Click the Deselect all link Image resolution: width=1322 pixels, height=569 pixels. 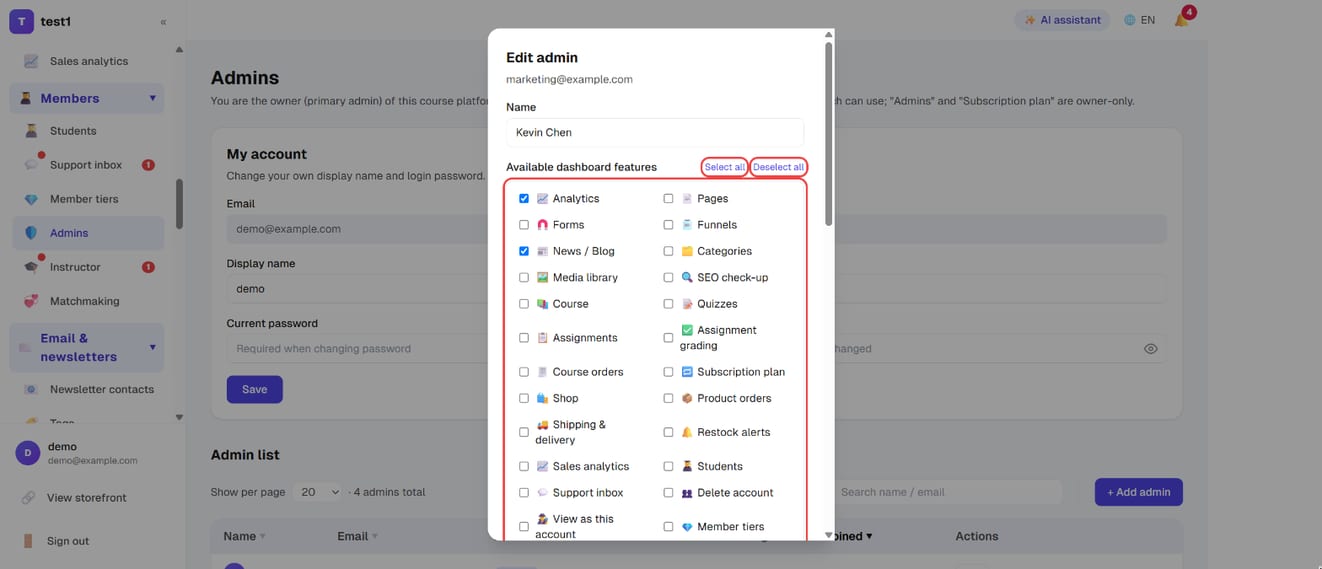tap(778, 167)
